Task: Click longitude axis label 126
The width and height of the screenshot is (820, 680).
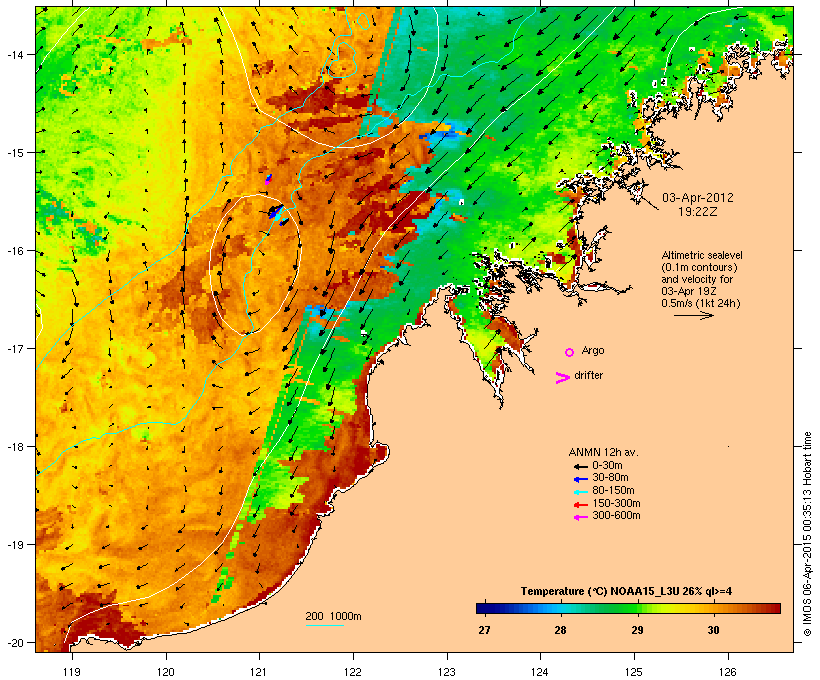Action: pos(727,672)
